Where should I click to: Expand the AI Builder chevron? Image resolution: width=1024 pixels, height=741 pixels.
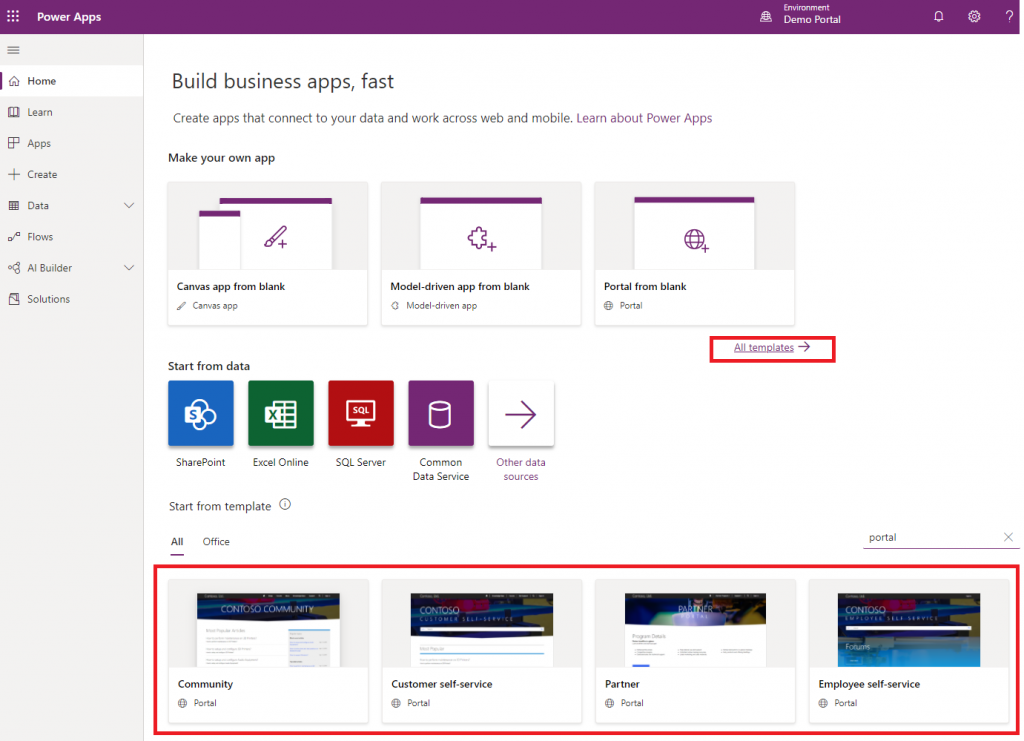tap(129, 268)
